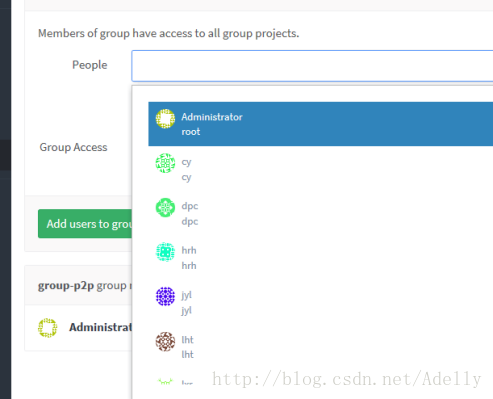
Task: Click the partially visible avatar below lht
Action: click(165, 382)
